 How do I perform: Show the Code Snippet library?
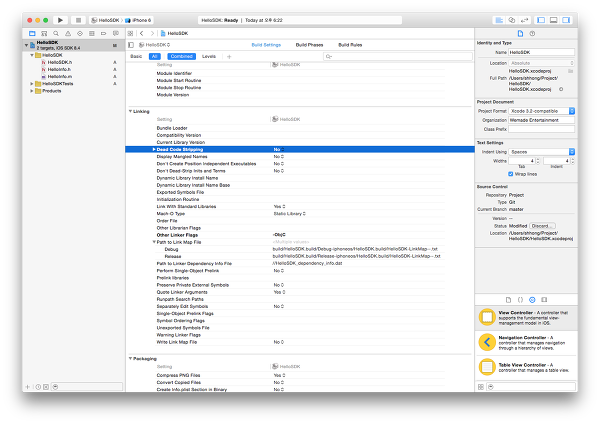tap(520, 300)
